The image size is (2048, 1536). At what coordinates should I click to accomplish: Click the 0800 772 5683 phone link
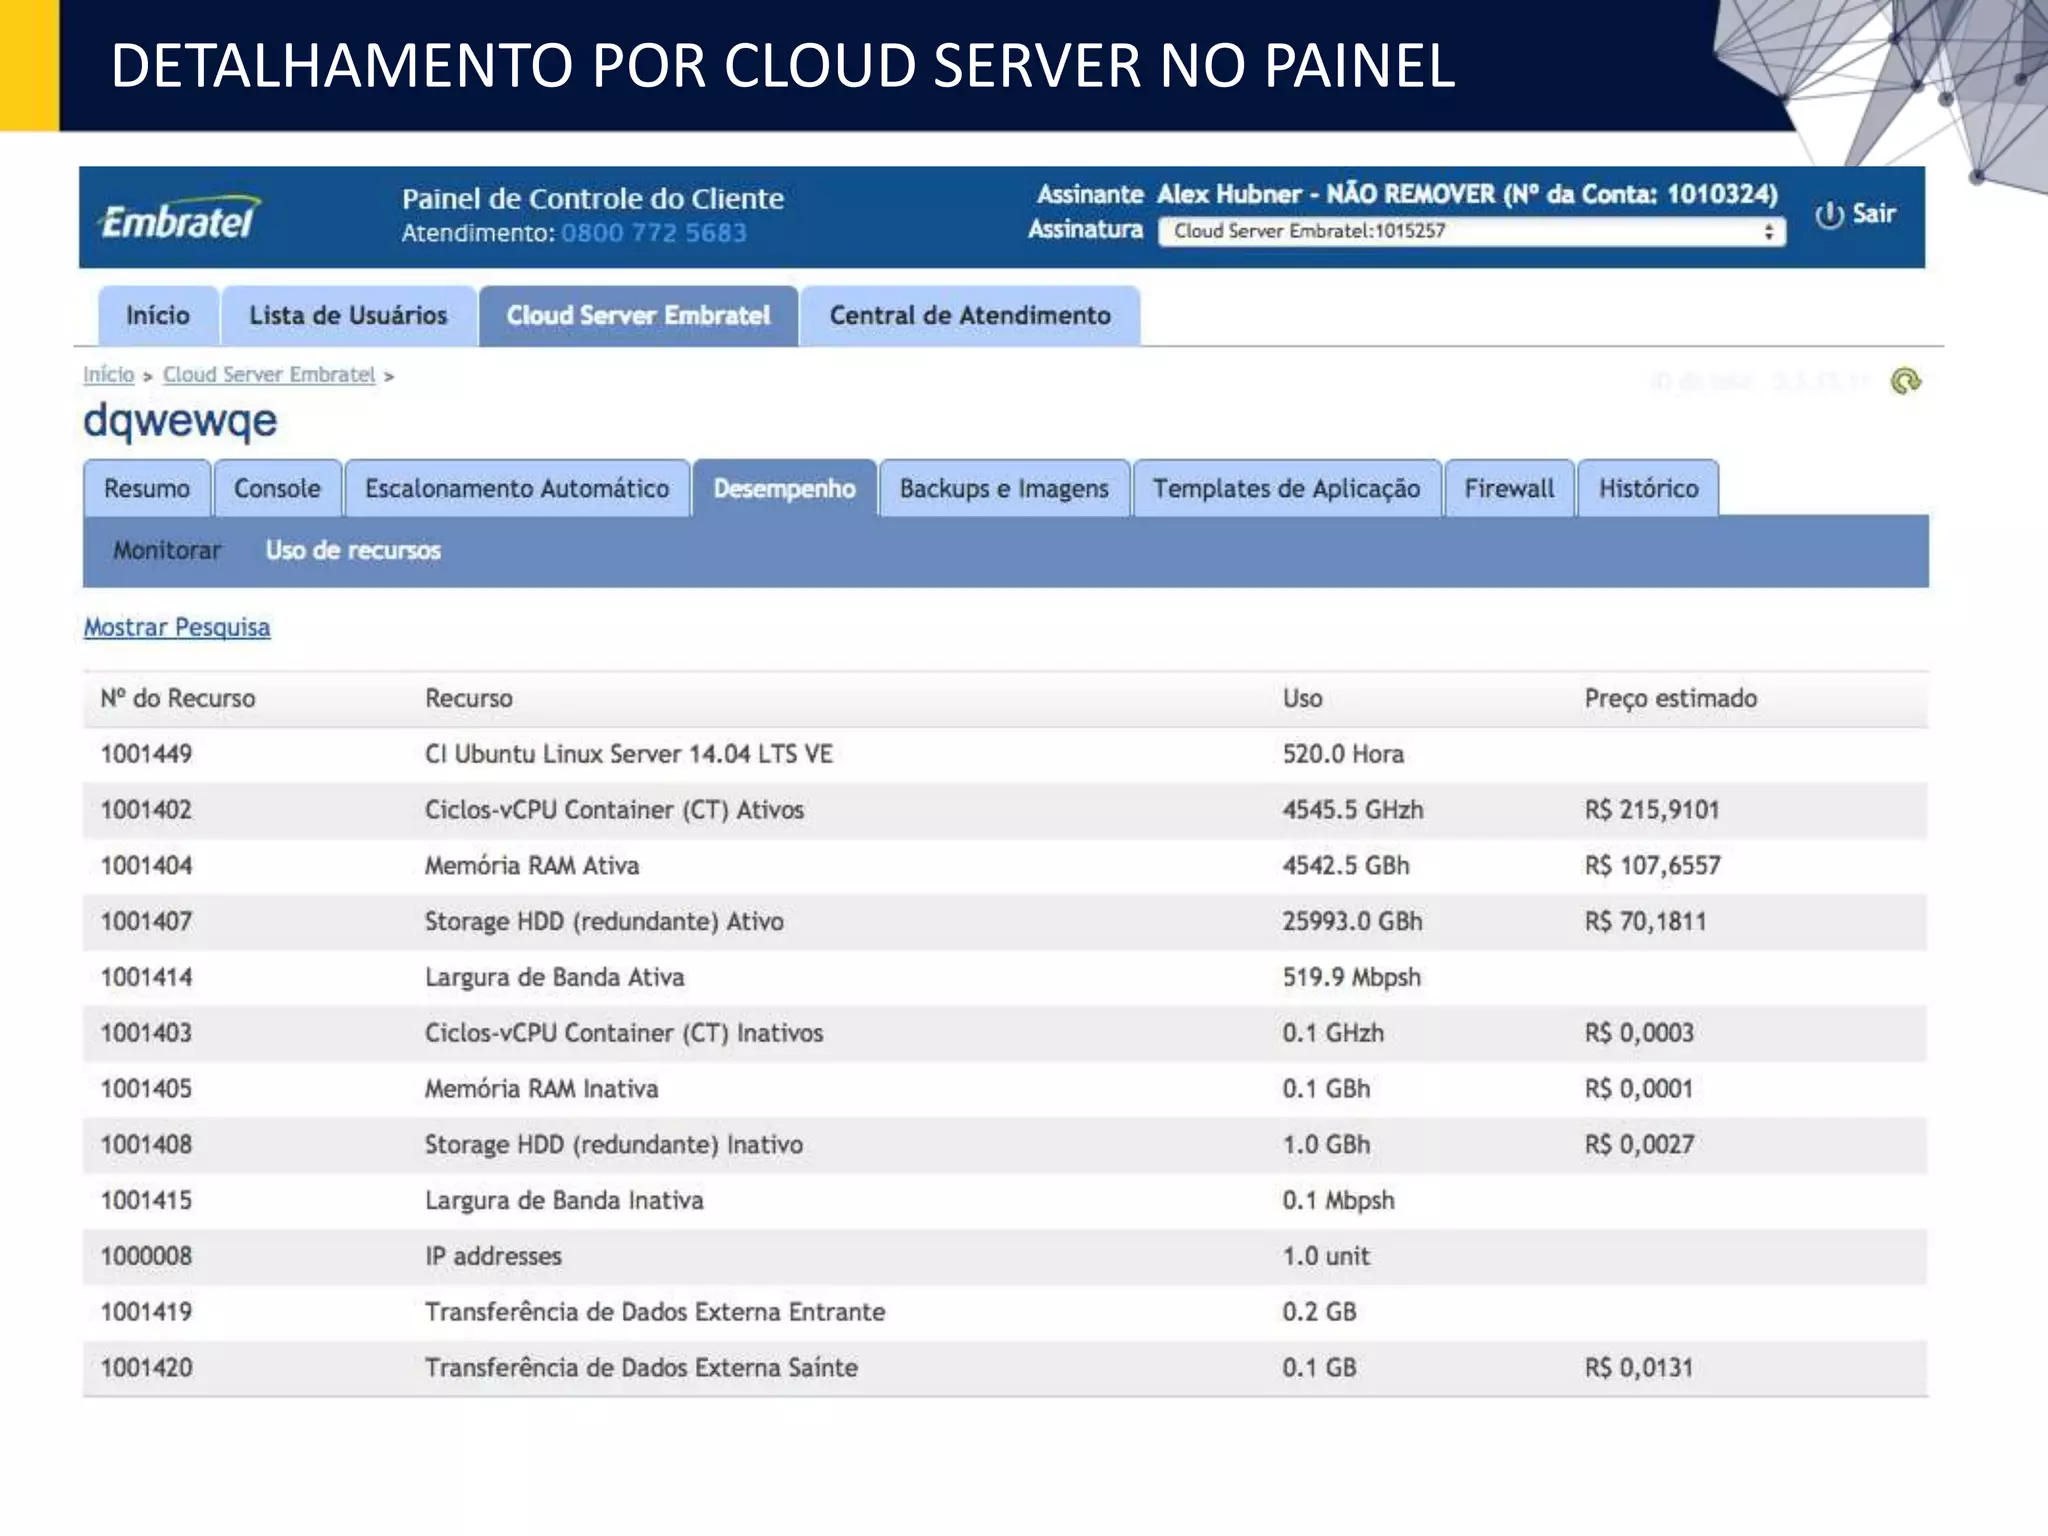[654, 233]
